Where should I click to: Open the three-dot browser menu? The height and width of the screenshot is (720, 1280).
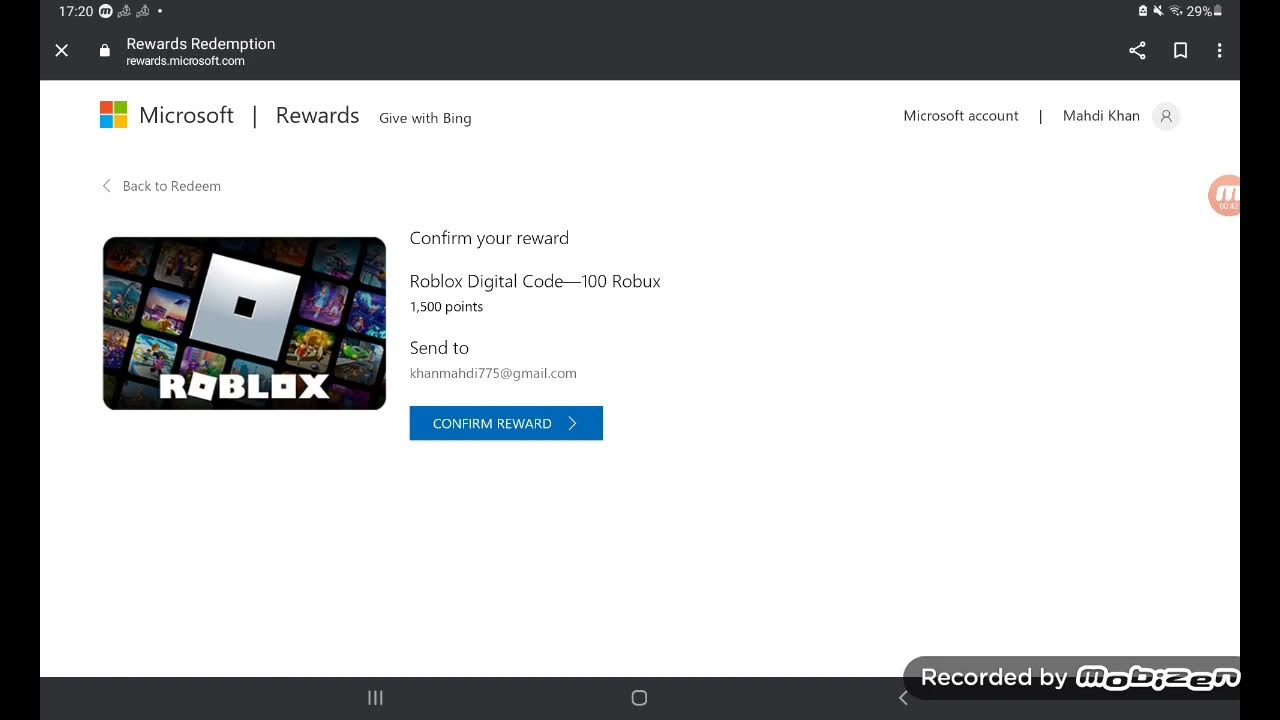[x=1219, y=51]
